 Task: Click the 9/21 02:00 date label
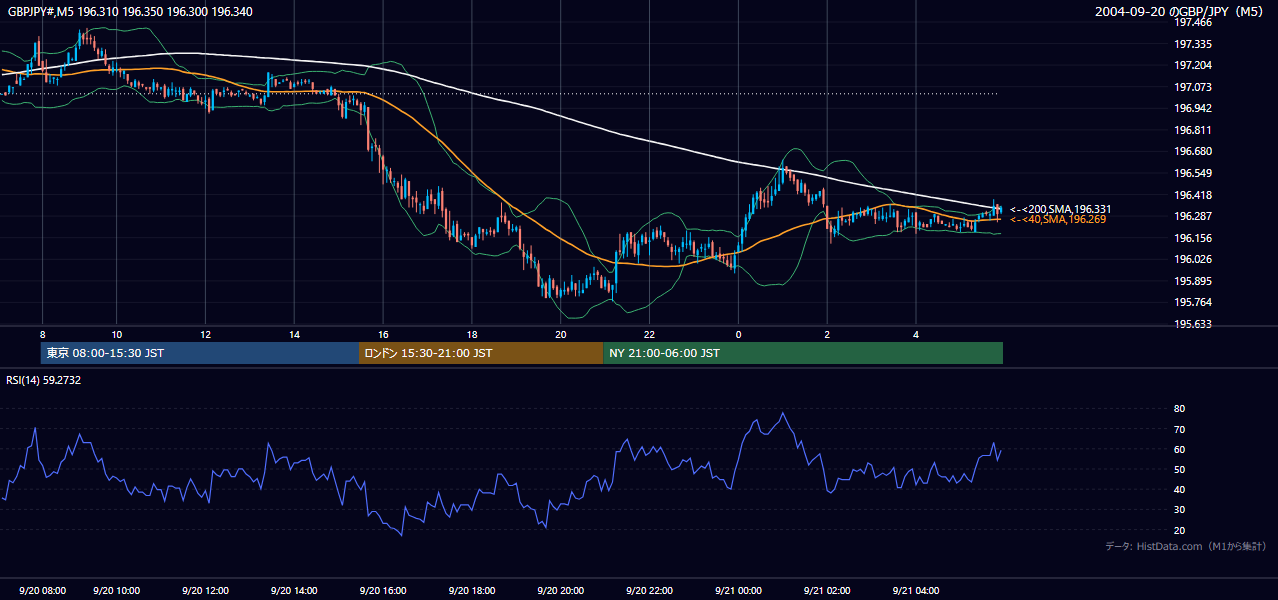(x=827, y=591)
